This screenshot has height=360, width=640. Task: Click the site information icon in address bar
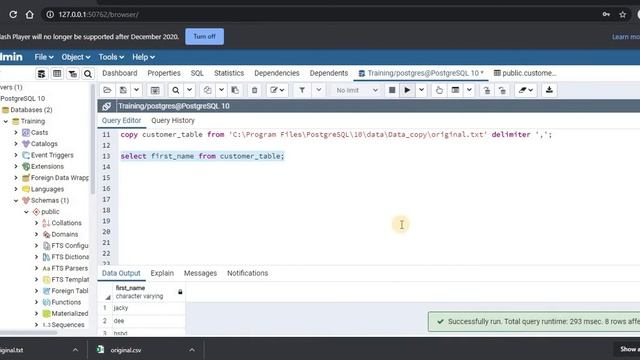click(x=50, y=15)
